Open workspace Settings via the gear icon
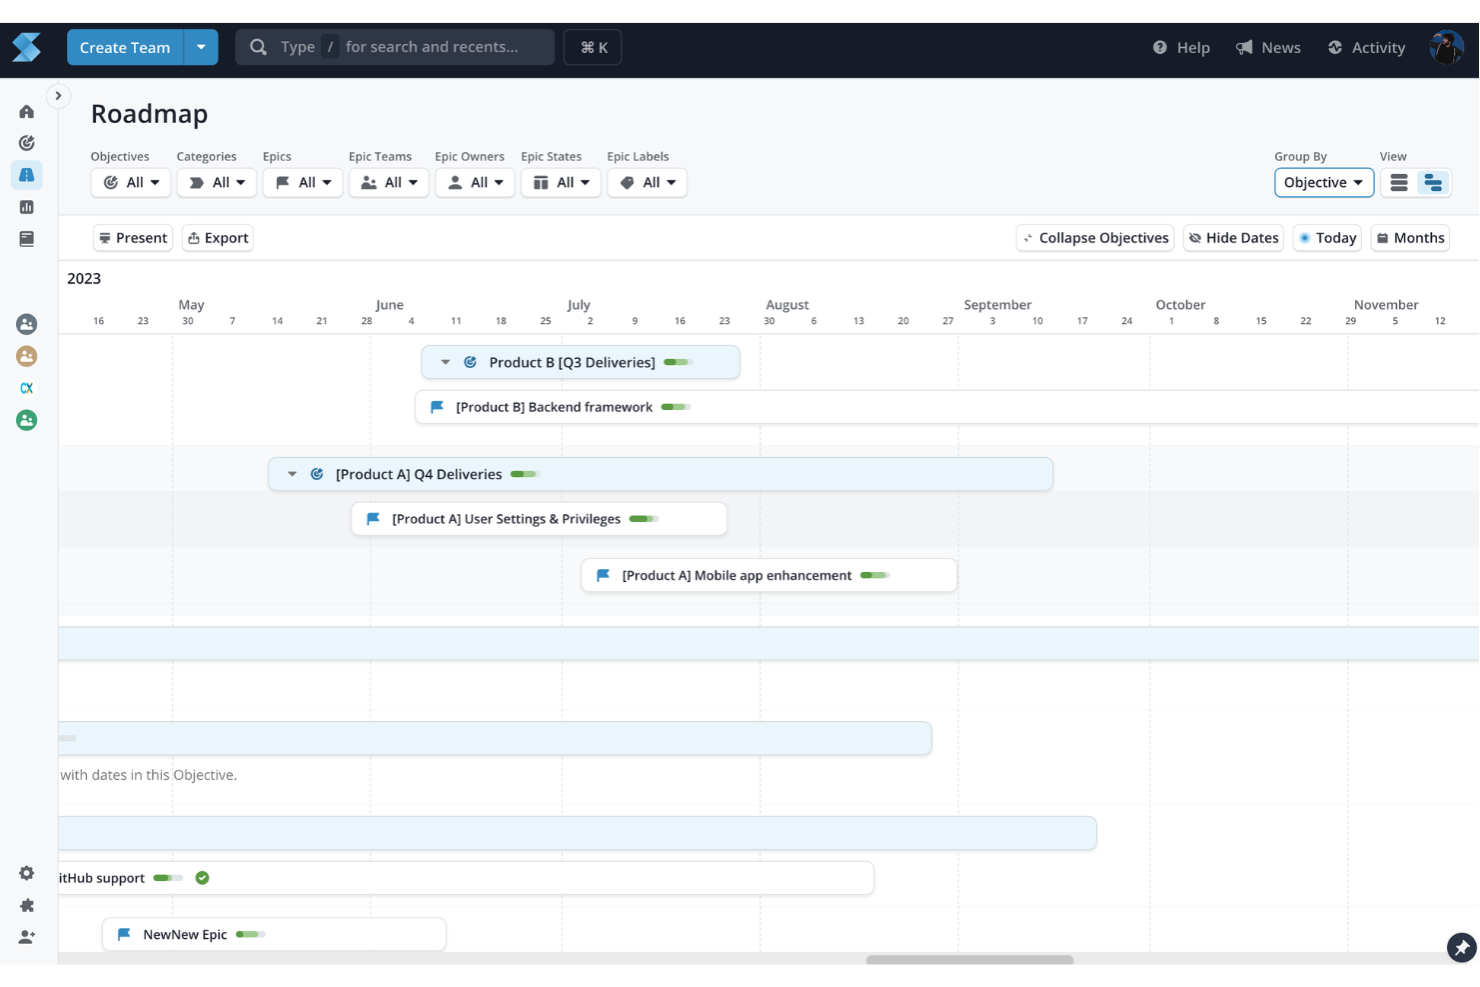The height and width of the screenshot is (987, 1480). [26, 872]
